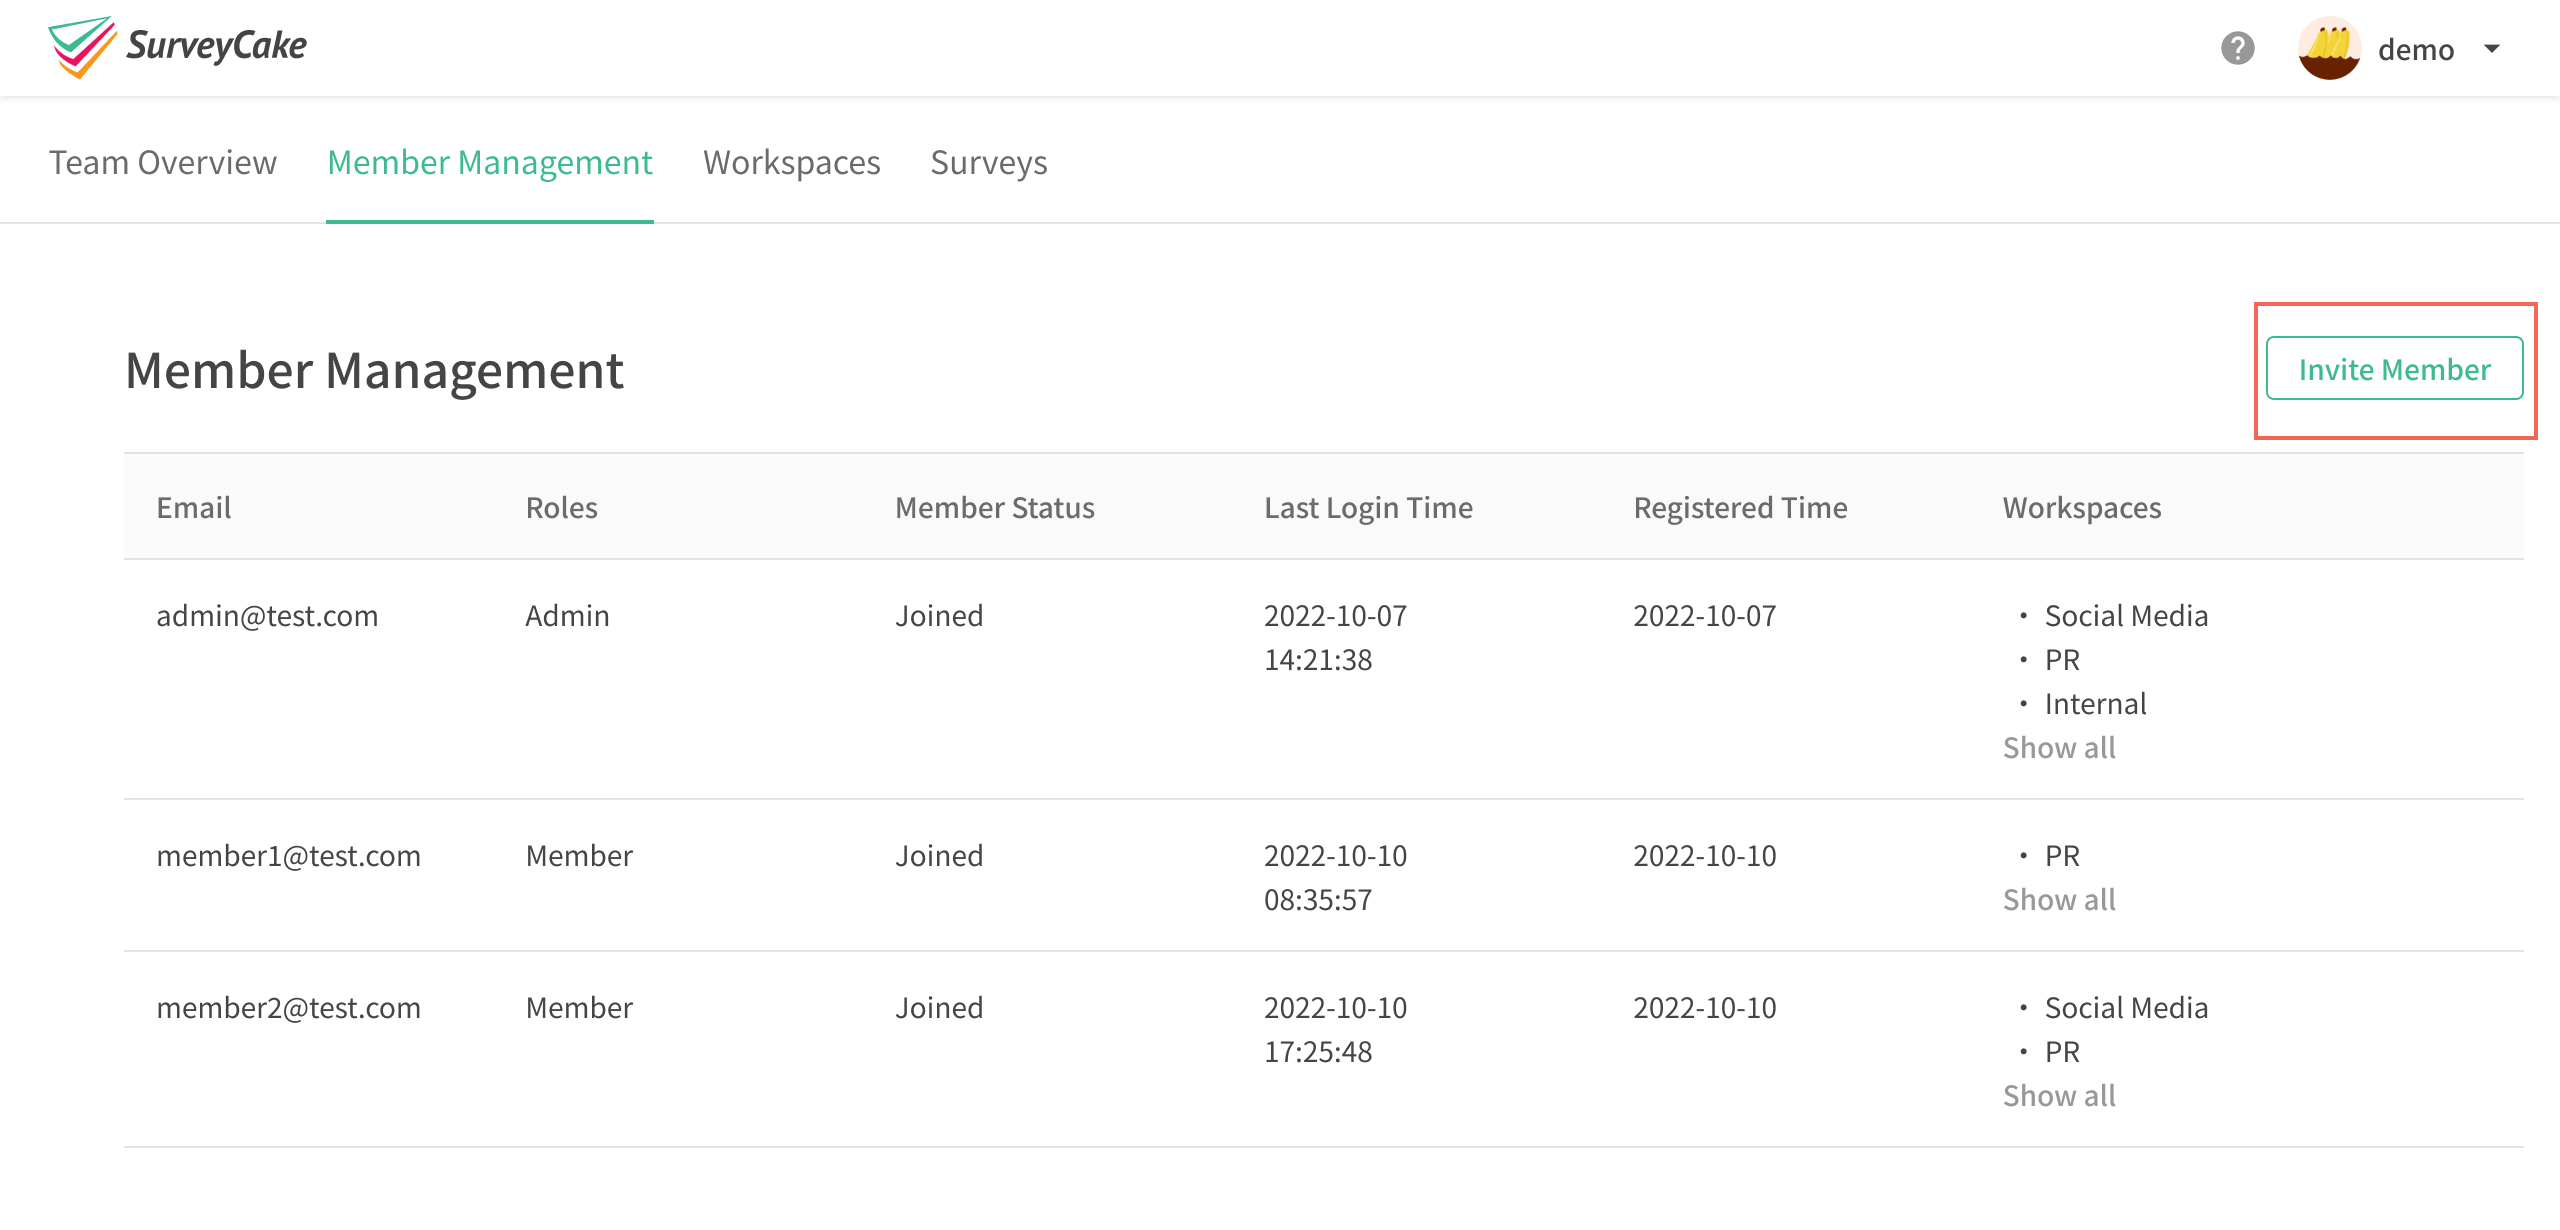Click the admin@test.com email row
Screen dimensions: 2560x1230
point(267,616)
